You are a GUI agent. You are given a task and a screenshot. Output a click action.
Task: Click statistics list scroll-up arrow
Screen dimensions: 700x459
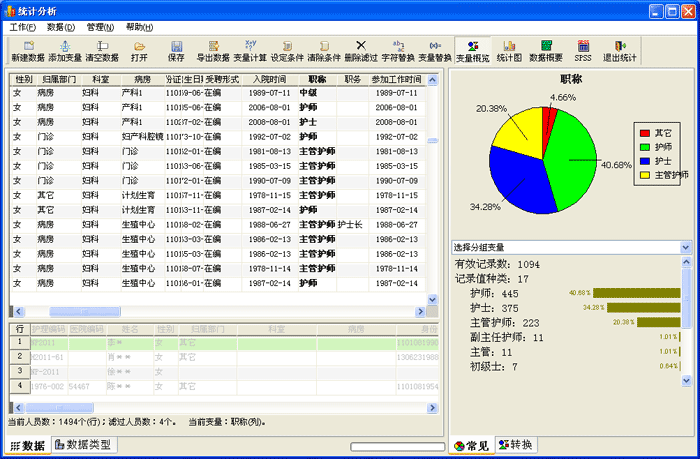pyautogui.click(x=687, y=262)
